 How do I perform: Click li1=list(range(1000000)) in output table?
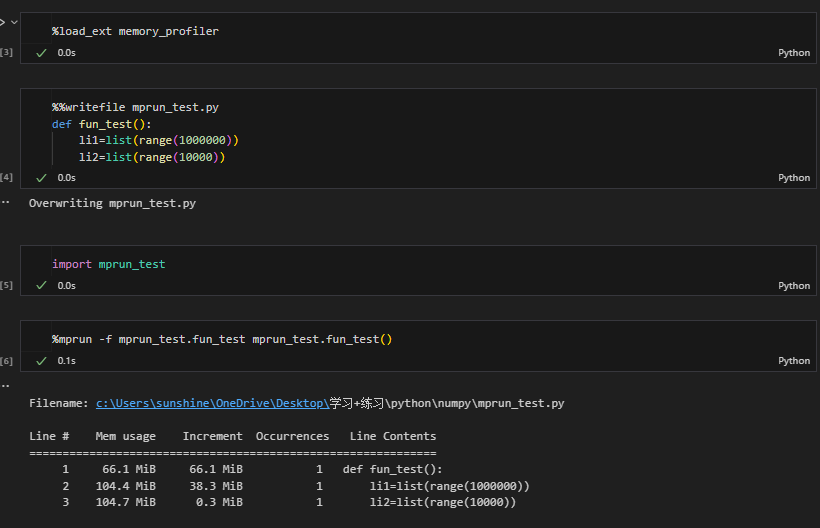pos(450,486)
